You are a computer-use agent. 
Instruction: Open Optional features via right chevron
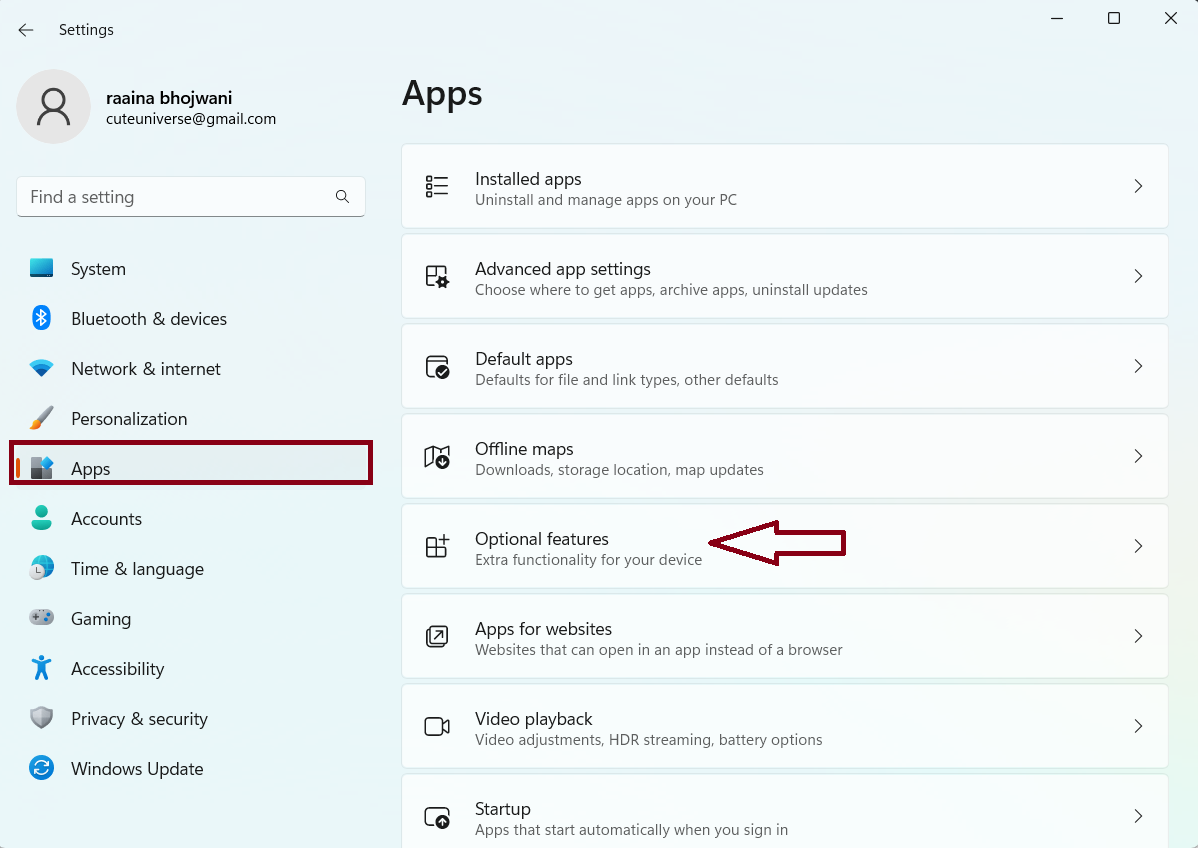(x=1138, y=546)
